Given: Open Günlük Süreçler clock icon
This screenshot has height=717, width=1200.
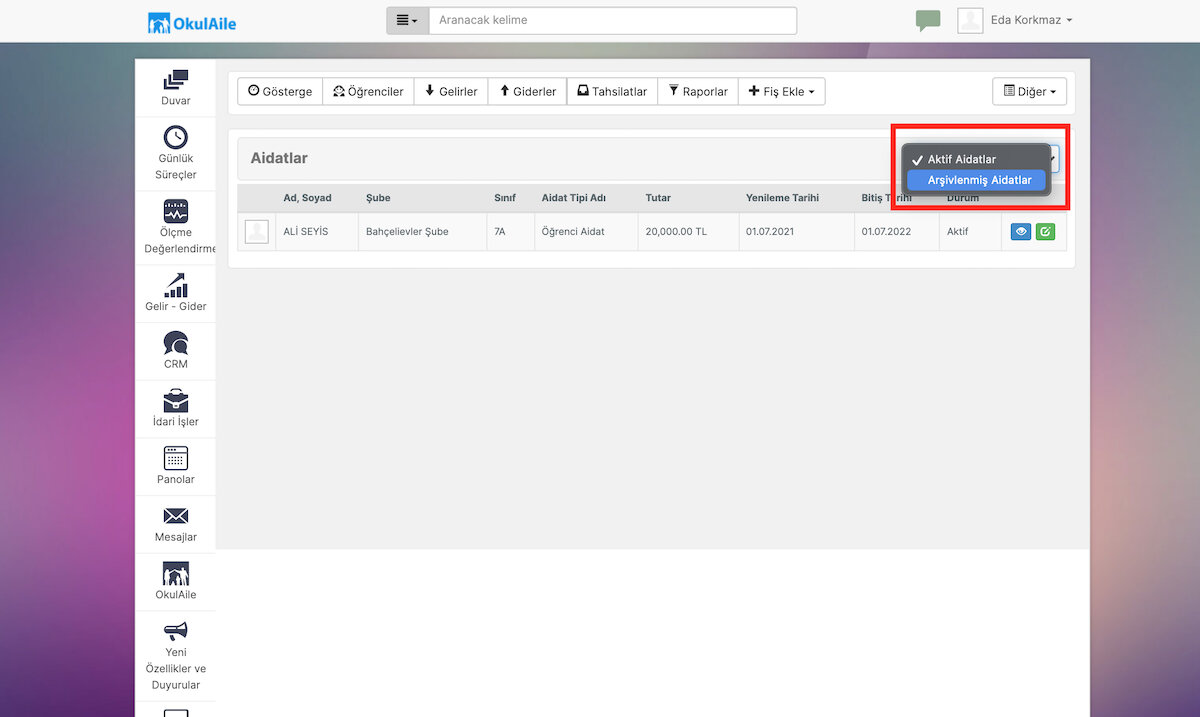Looking at the screenshot, I should 175,137.
